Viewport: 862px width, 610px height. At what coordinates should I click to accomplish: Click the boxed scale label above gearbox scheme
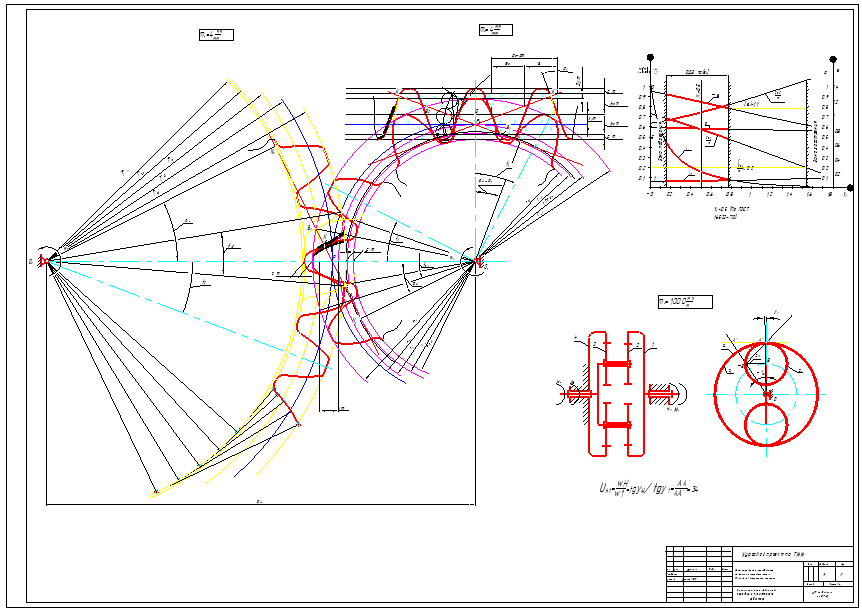click(683, 301)
